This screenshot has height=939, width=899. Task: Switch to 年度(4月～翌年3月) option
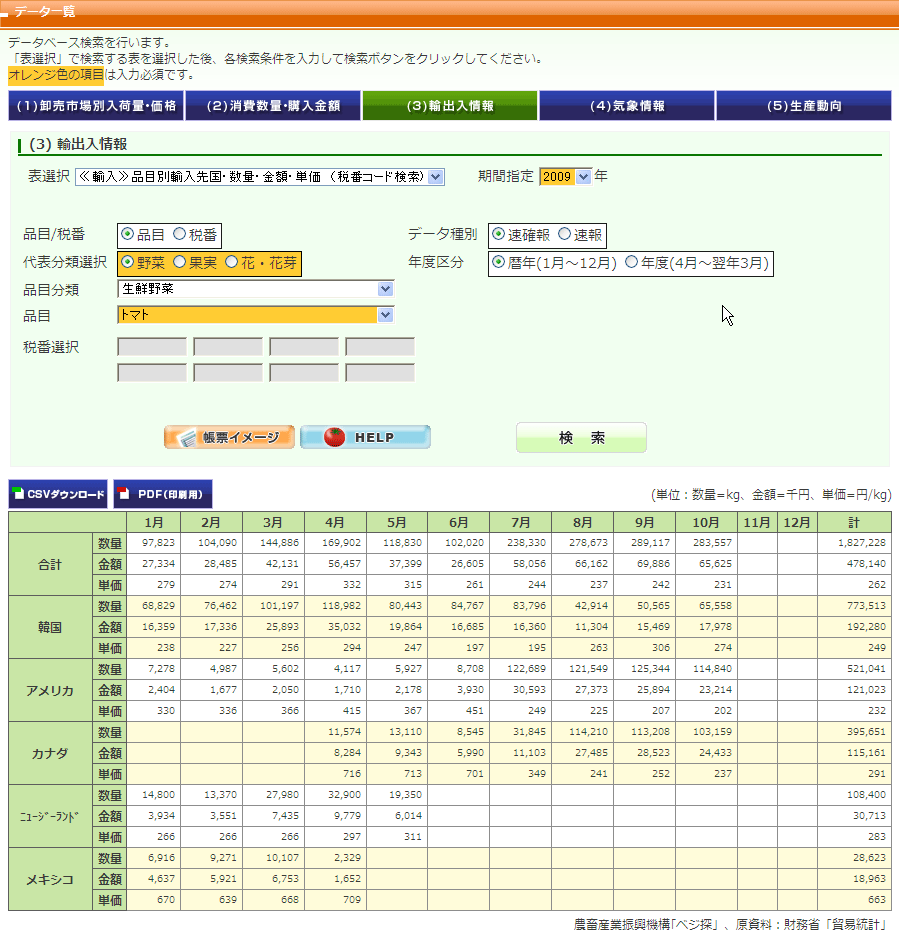[x=632, y=263]
